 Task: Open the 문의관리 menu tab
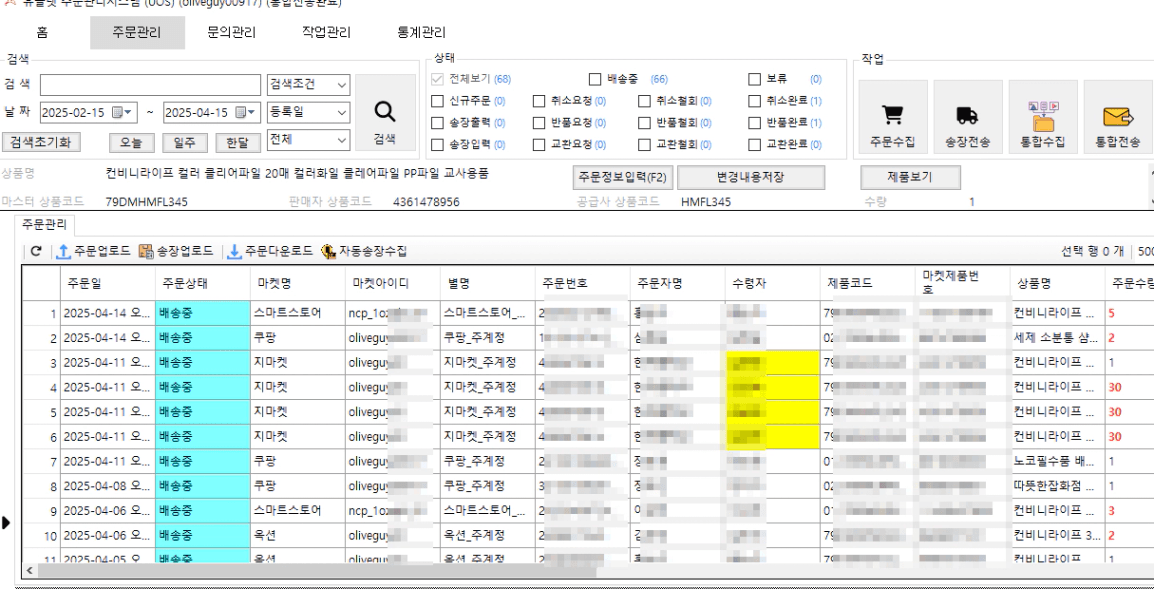[231, 33]
